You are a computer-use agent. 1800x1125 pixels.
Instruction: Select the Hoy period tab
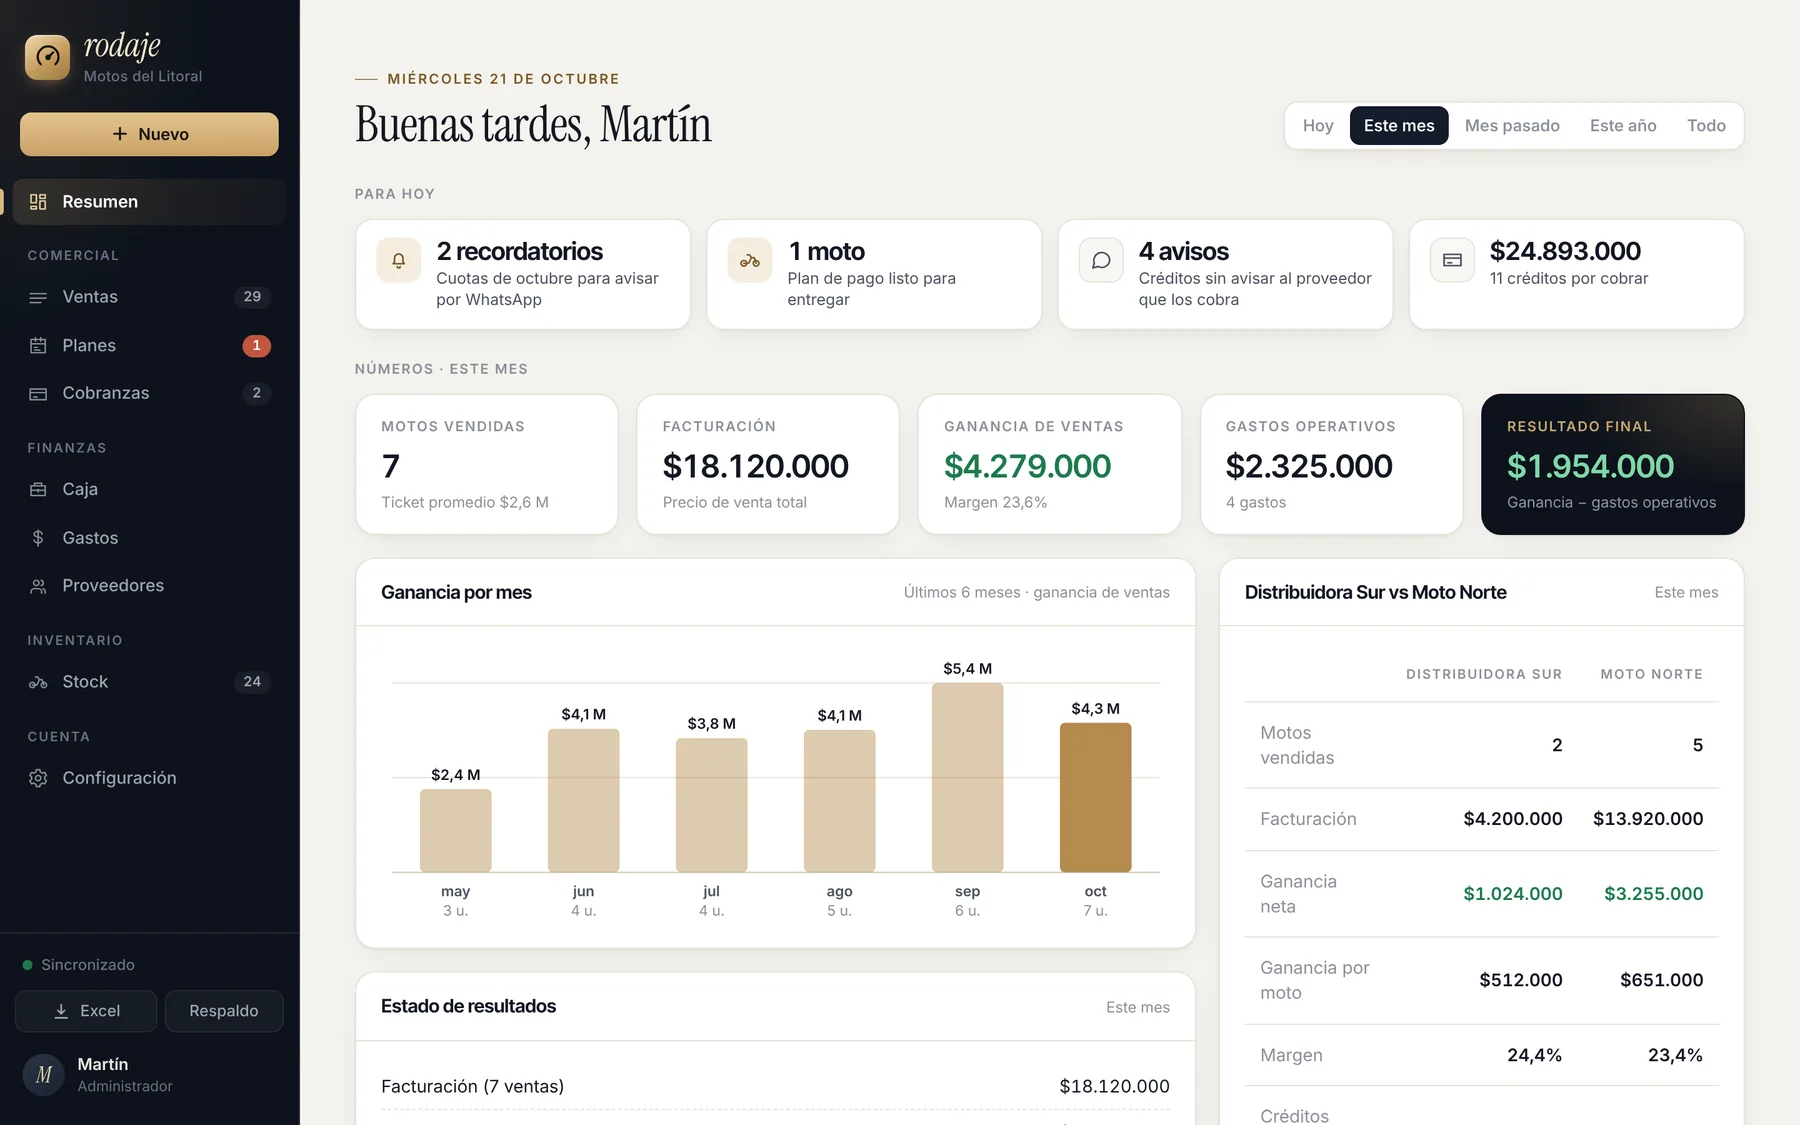[x=1318, y=126]
